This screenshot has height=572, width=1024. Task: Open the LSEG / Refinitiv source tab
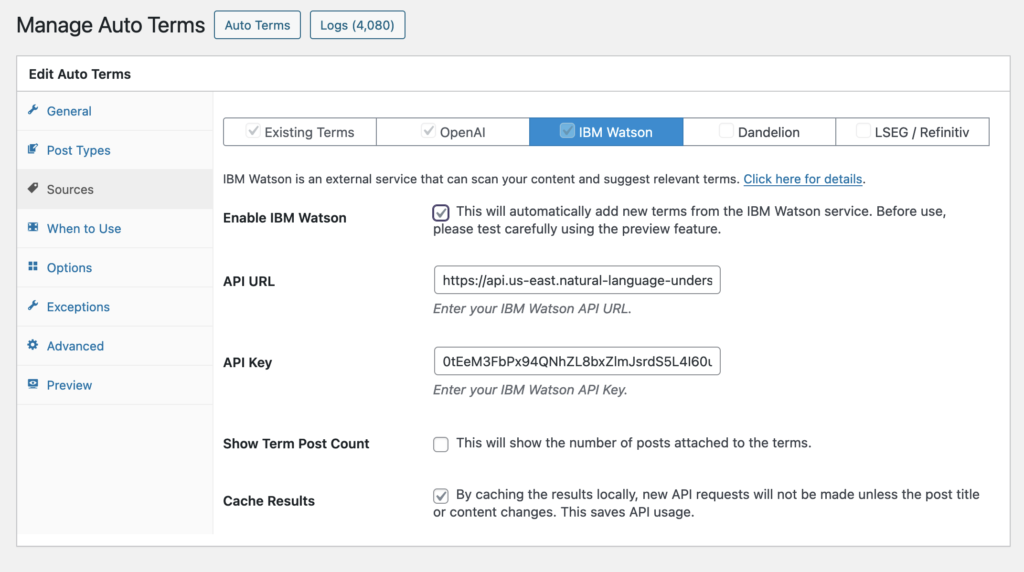tap(912, 132)
